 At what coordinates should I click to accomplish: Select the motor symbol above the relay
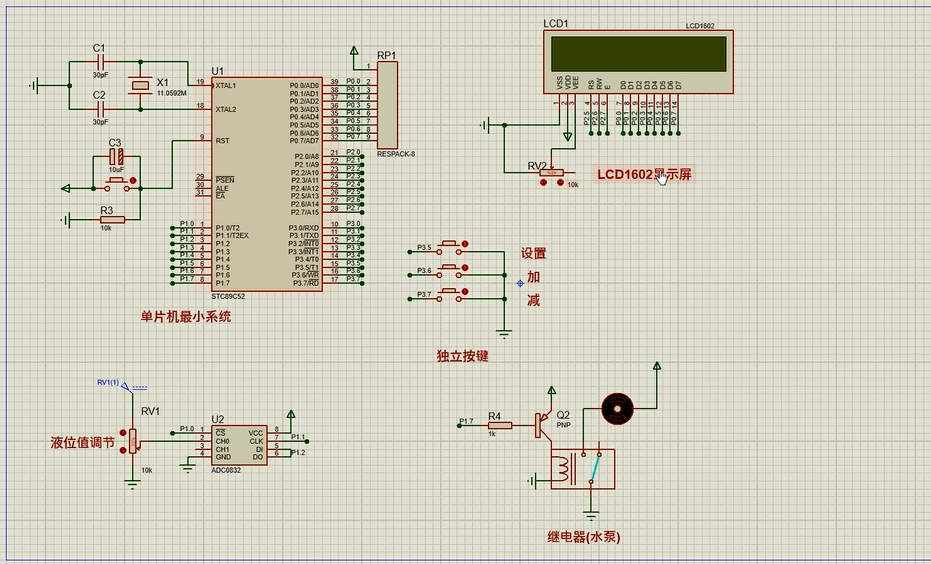(617, 406)
